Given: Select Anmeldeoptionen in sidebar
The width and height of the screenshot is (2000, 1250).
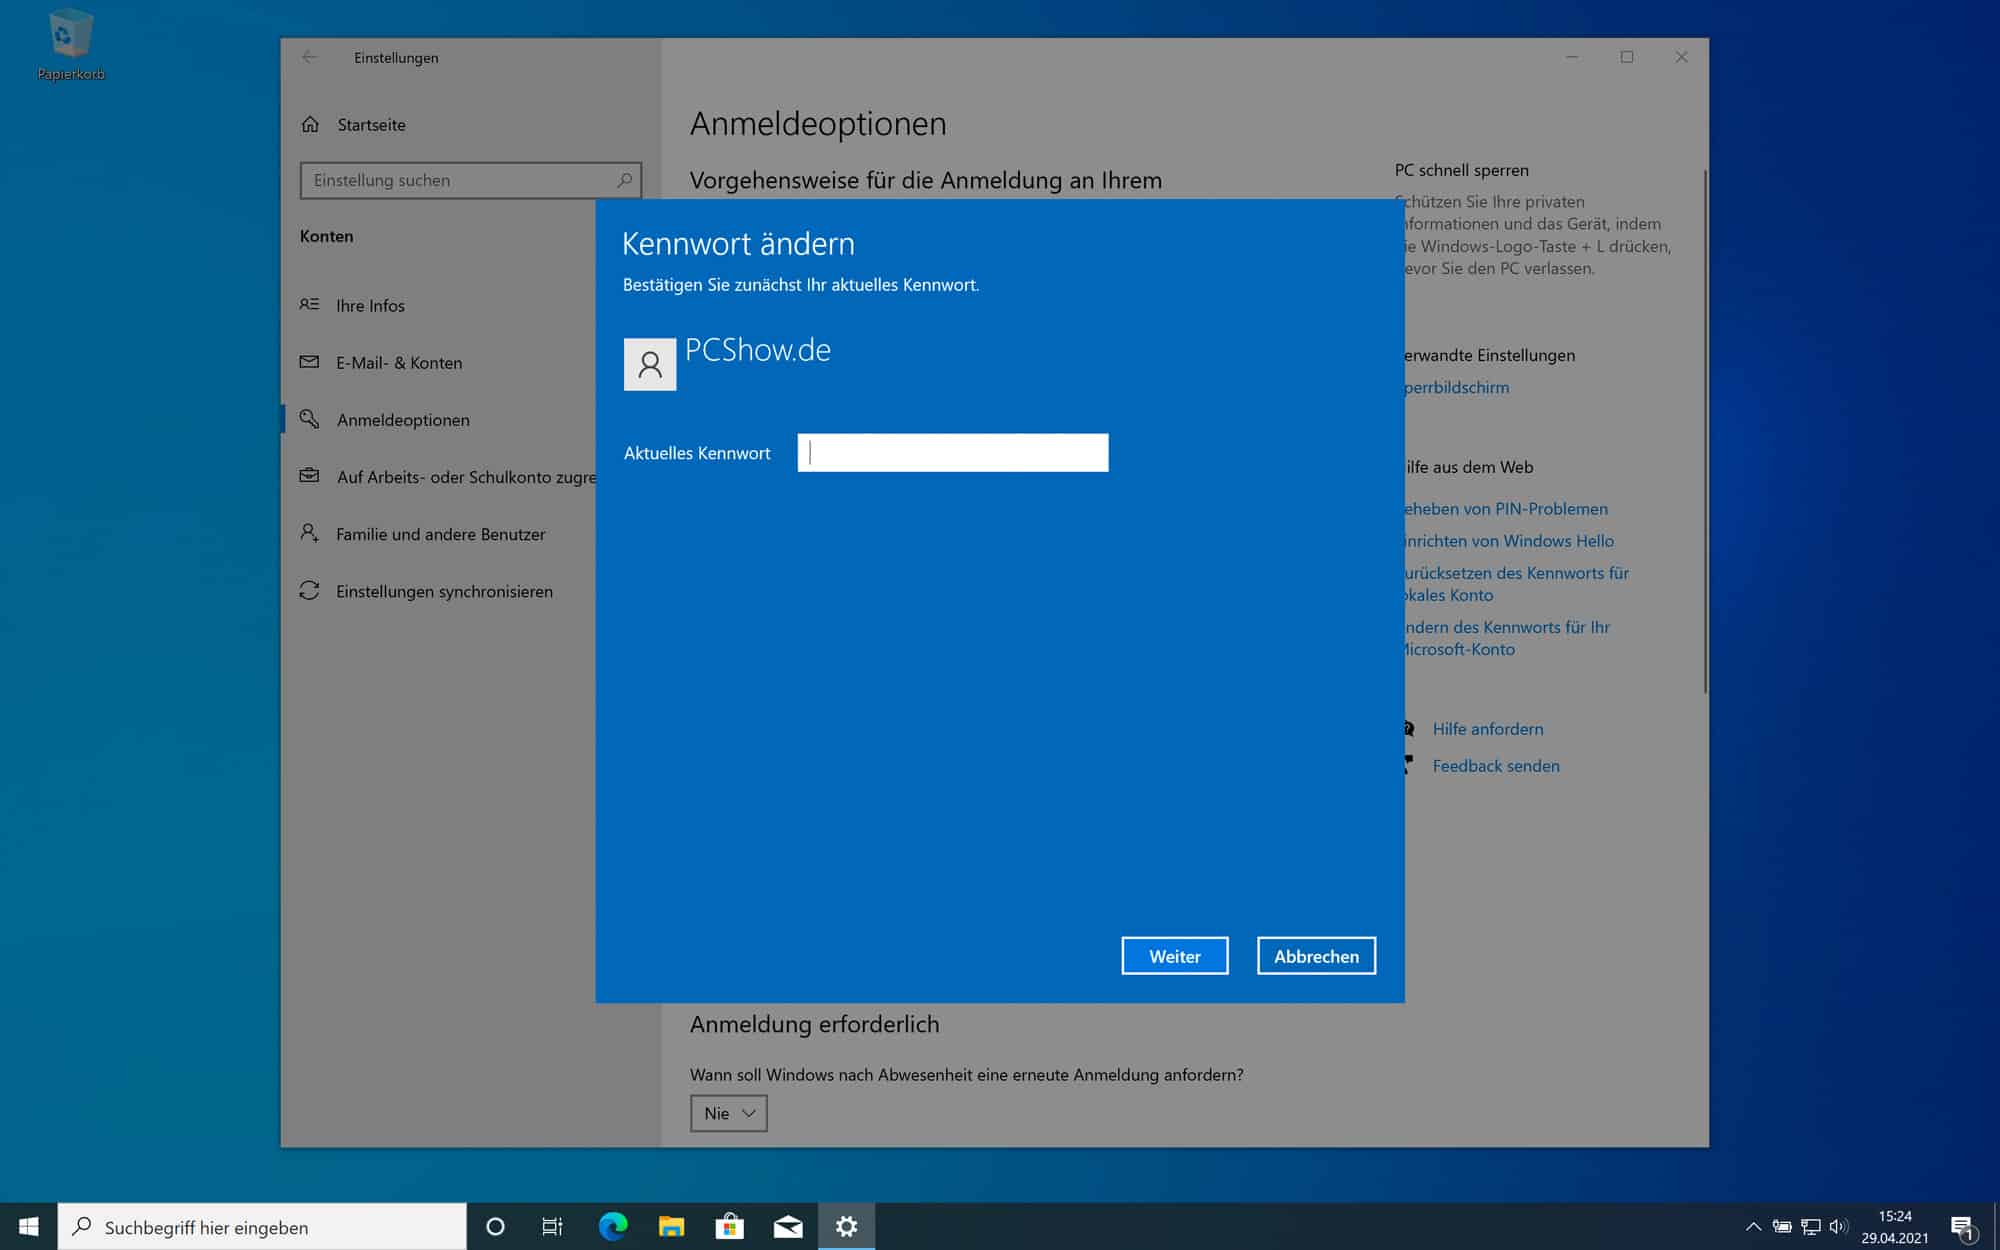Looking at the screenshot, I should [x=385, y=420].
